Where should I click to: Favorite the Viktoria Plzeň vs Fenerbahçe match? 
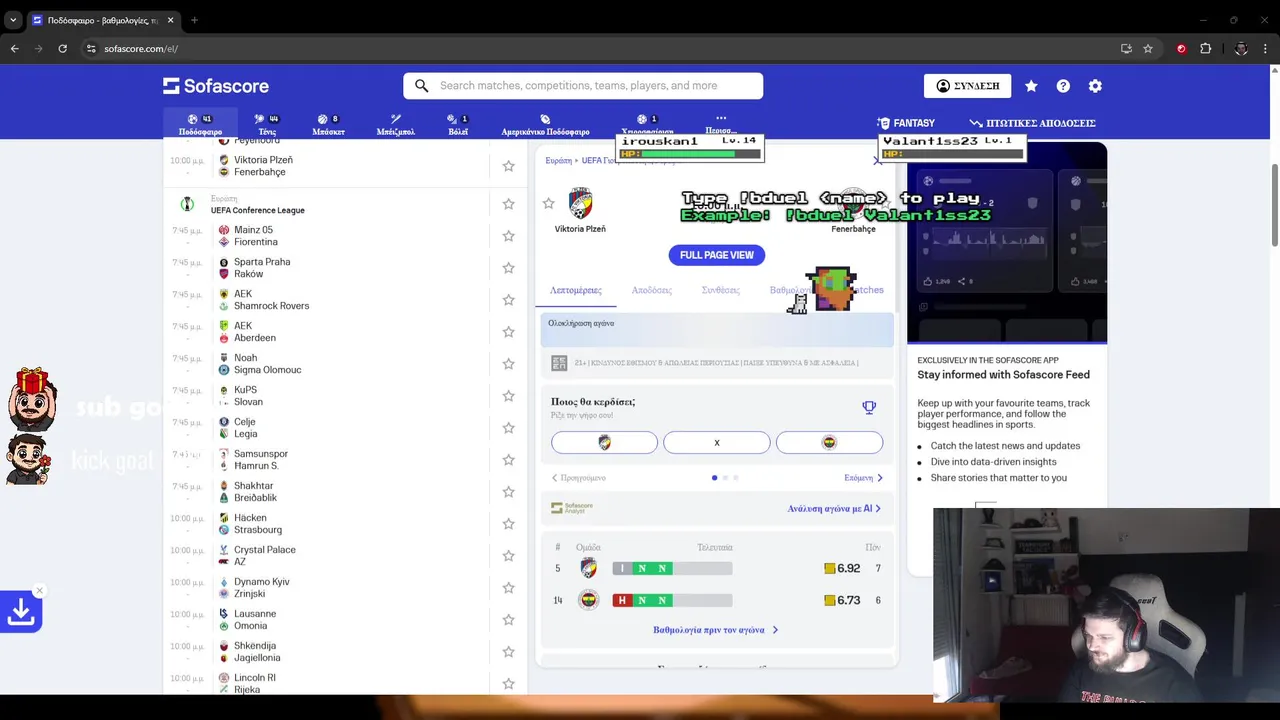(508, 166)
